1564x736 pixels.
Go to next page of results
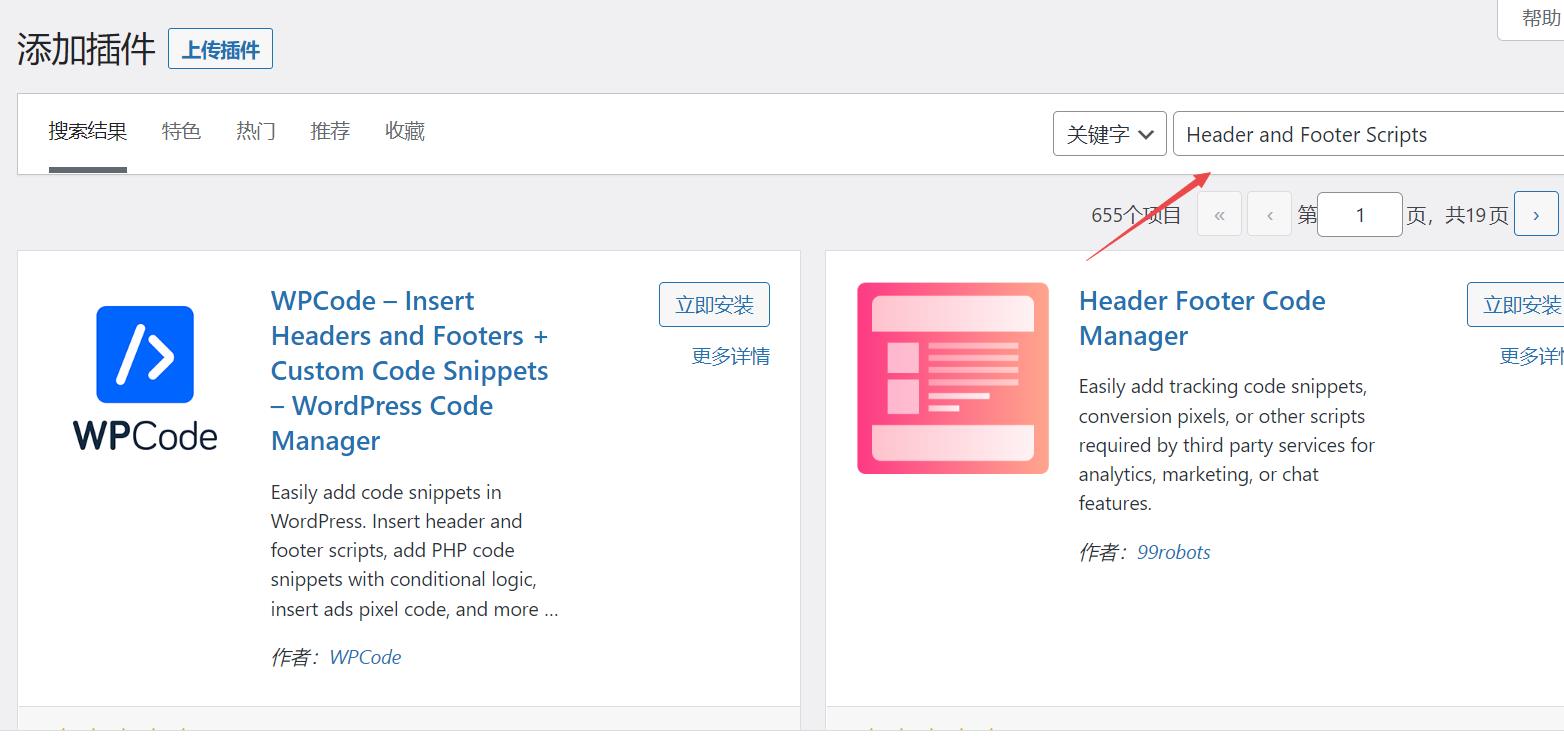coord(1535,214)
